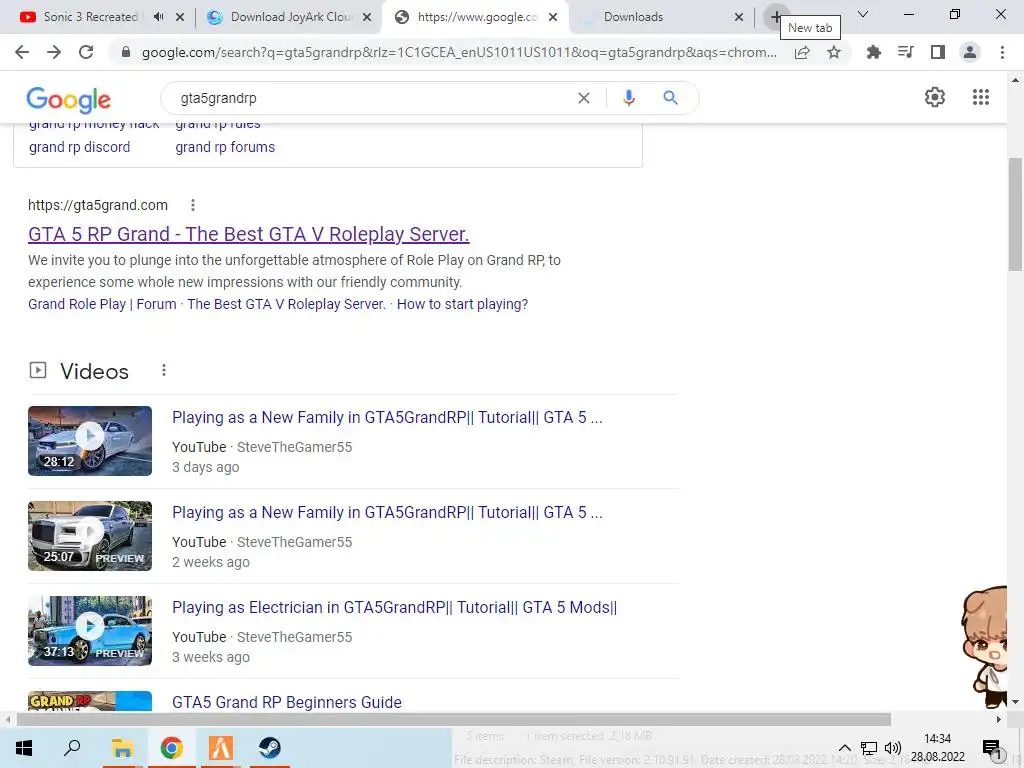The width and height of the screenshot is (1024, 768).
Task: Play the 28:12 video thumbnail
Action: (x=90, y=441)
